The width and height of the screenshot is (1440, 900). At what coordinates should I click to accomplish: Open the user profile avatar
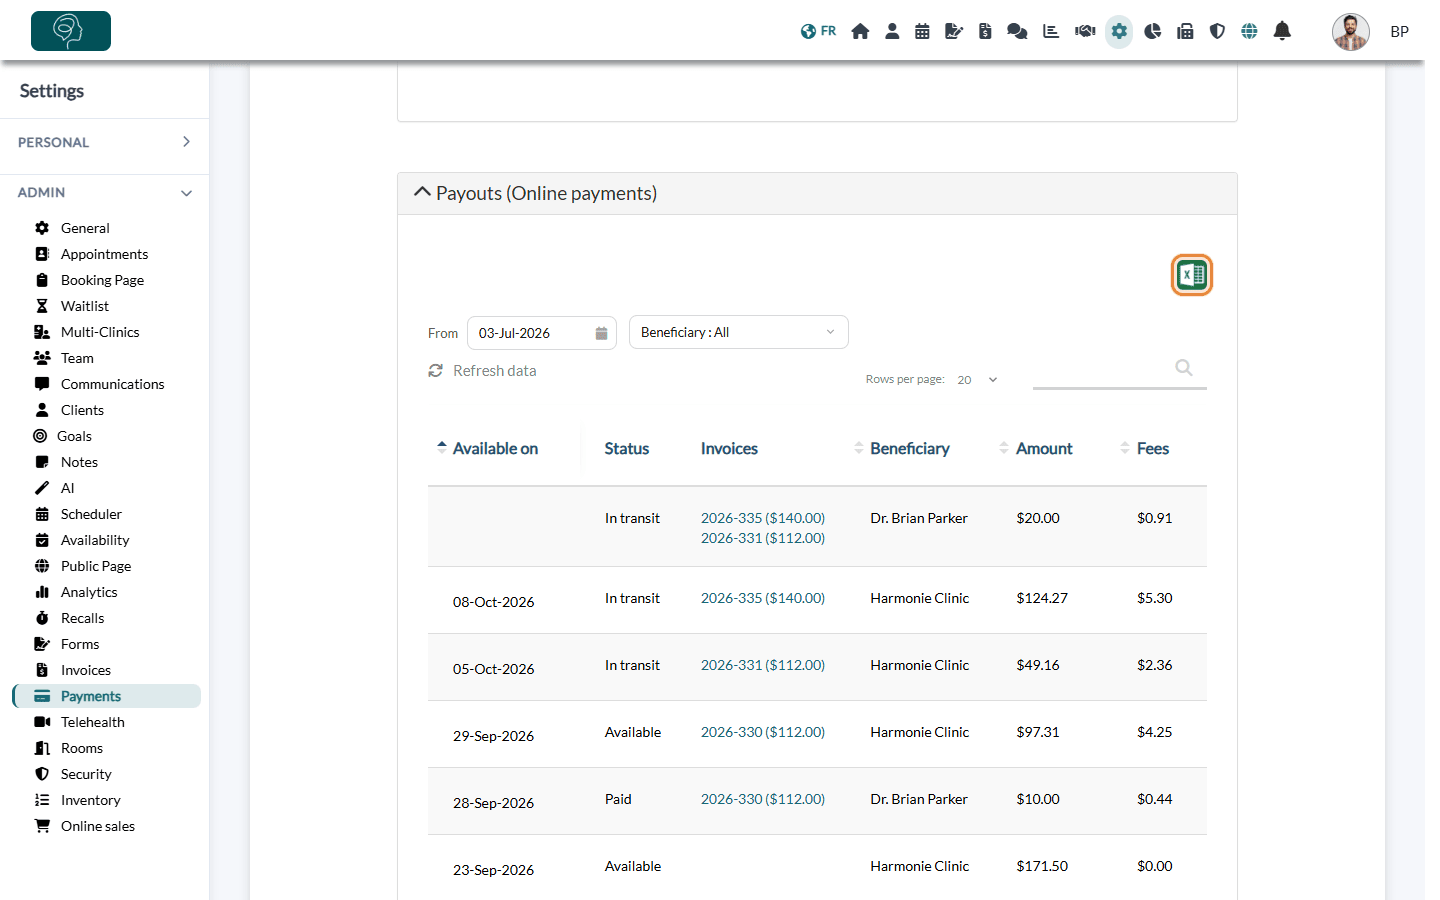[1350, 32]
